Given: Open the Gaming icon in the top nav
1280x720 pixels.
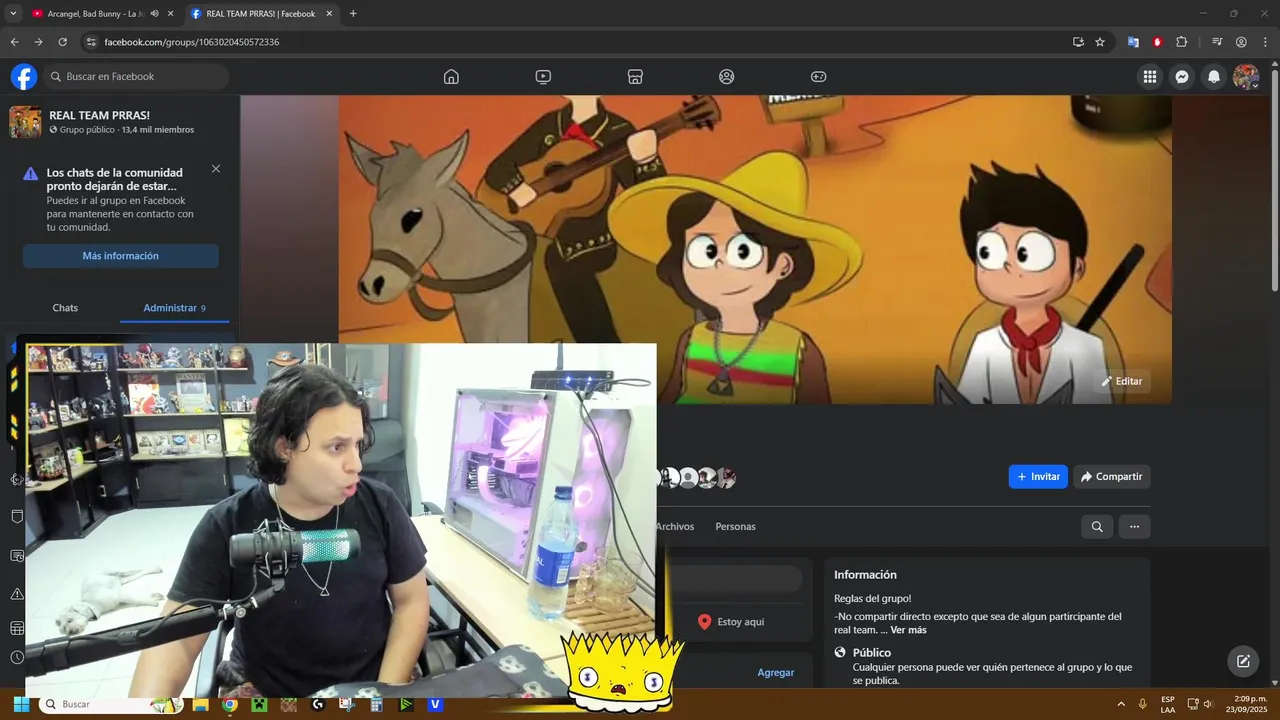Looking at the screenshot, I should tap(818, 77).
